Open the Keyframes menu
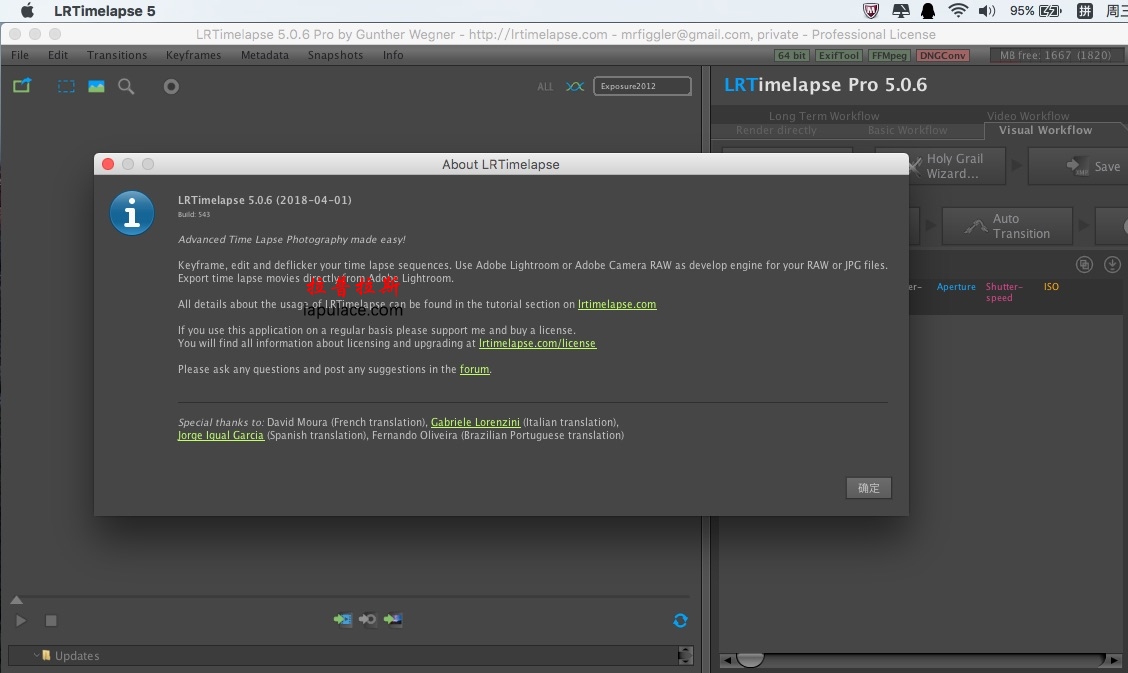The width and height of the screenshot is (1128, 673). (x=194, y=55)
